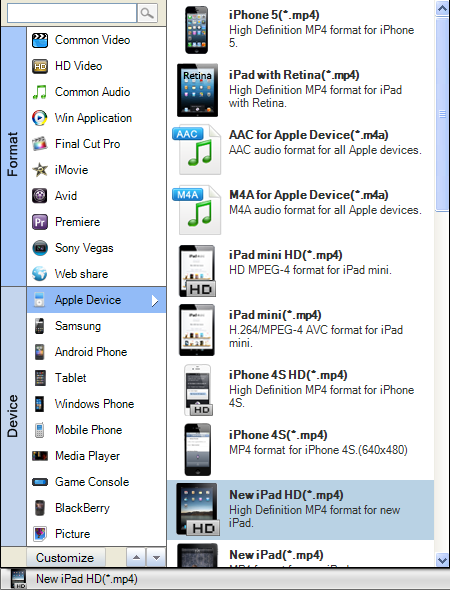Viewport: 450px width, 590px height.
Task: Open the Samsung category label
Action: [x=78, y=326]
